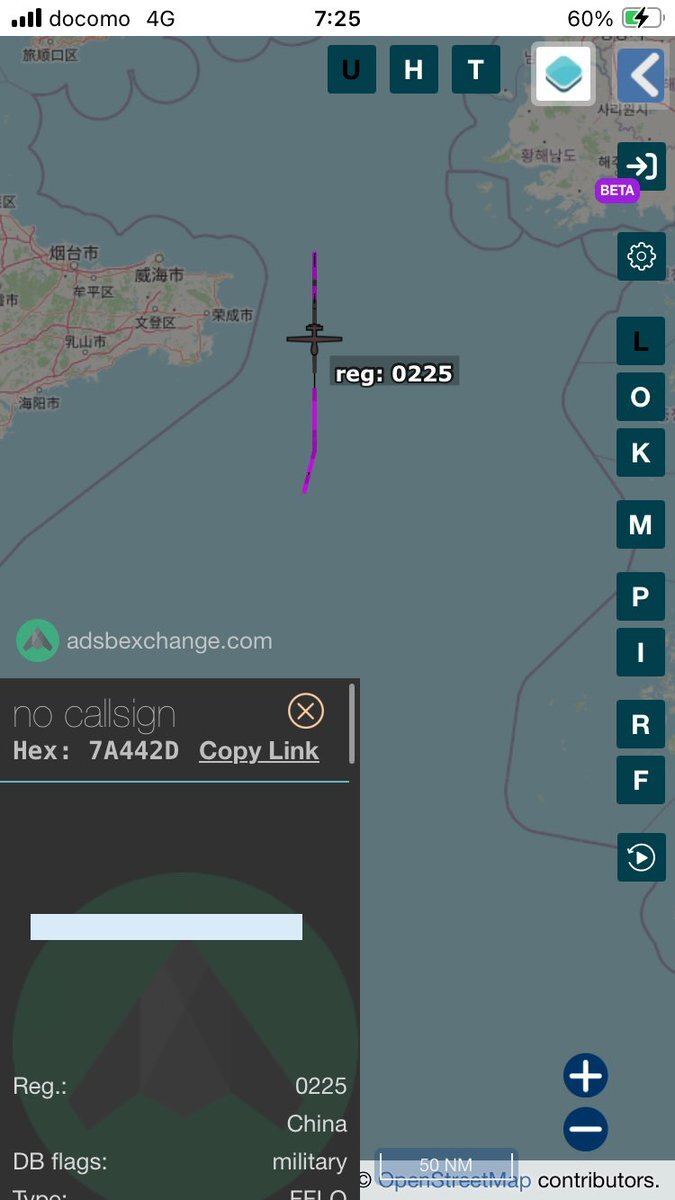Click the M map option button

click(x=641, y=525)
